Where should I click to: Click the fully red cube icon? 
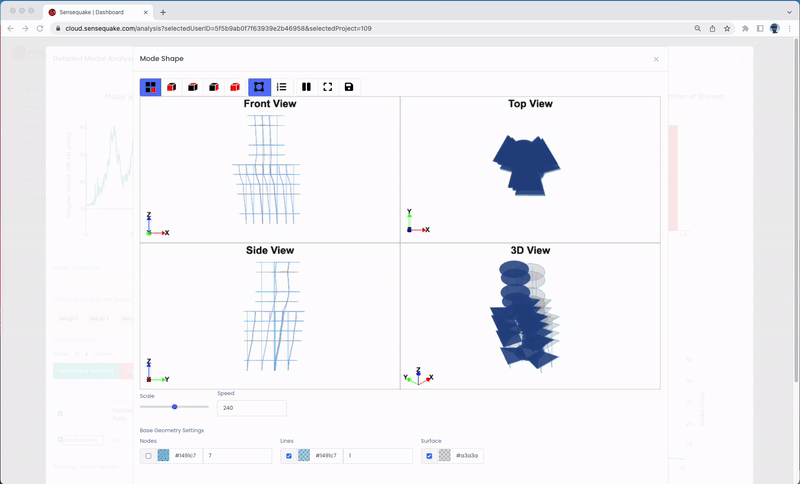point(235,87)
